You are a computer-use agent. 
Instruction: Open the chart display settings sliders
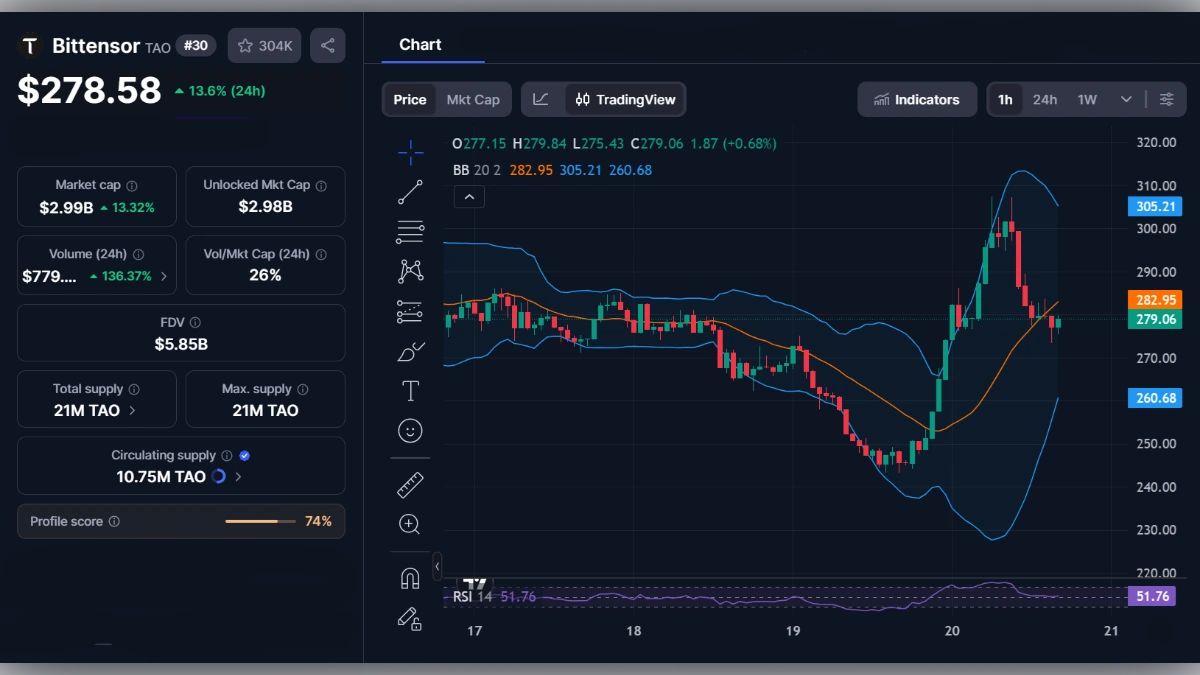[1167, 99]
